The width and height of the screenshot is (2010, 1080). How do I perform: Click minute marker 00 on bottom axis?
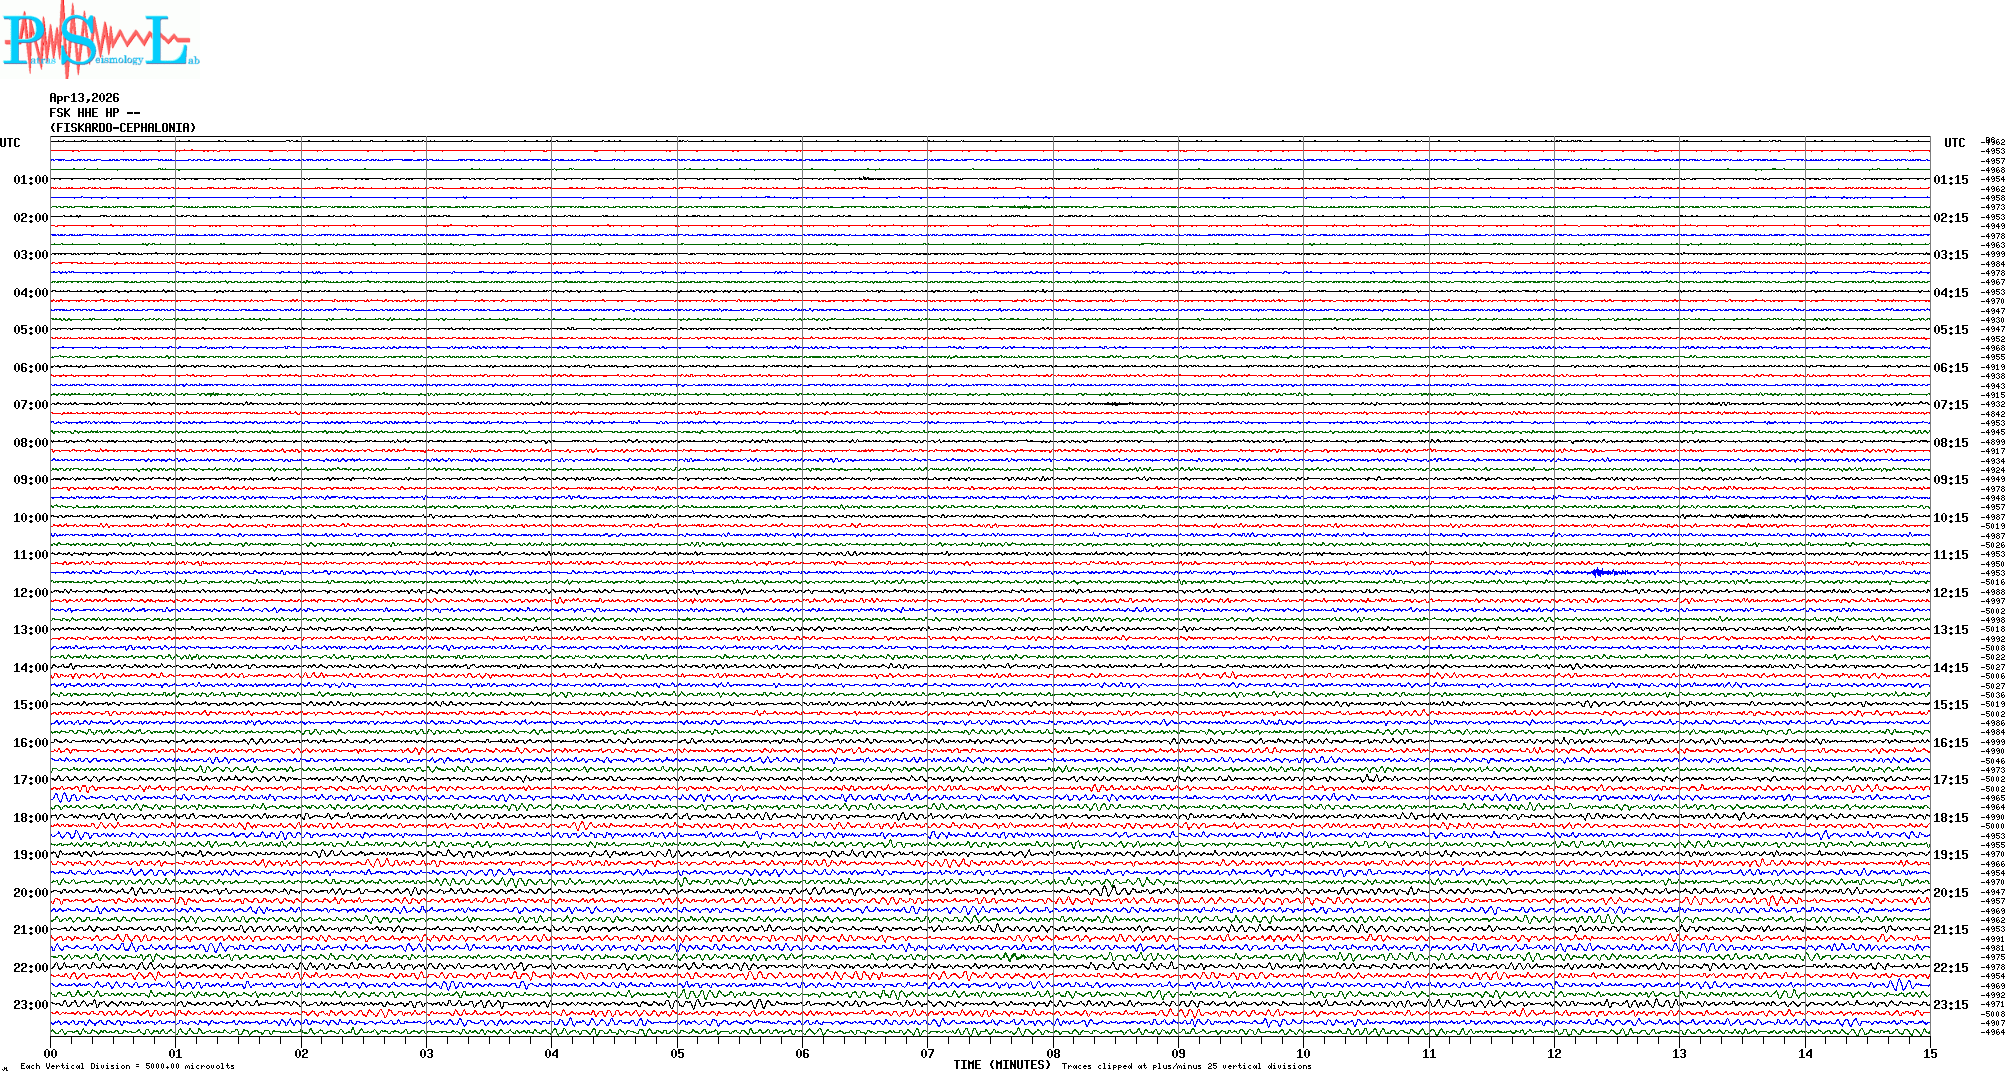(x=51, y=1053)
